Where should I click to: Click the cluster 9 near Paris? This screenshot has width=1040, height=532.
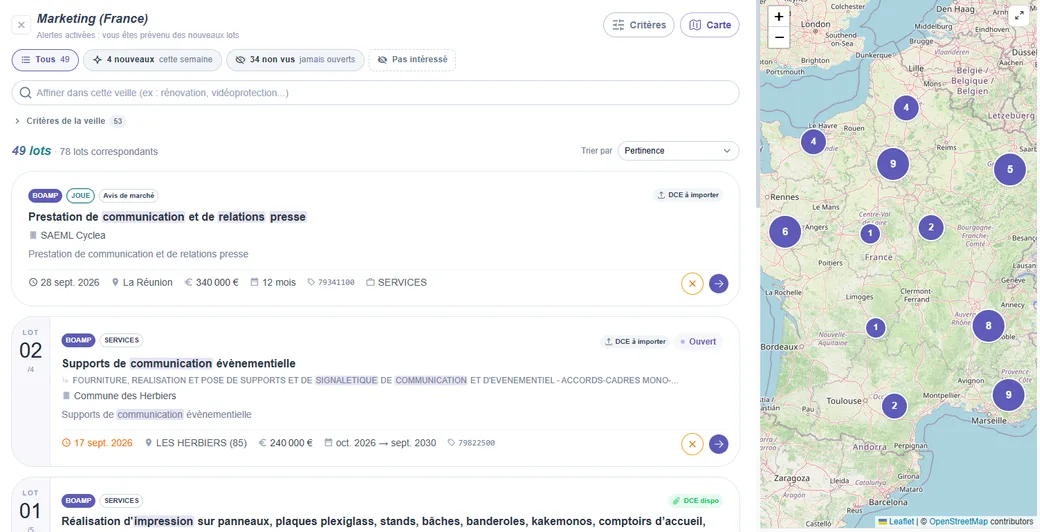click(893, 164)
